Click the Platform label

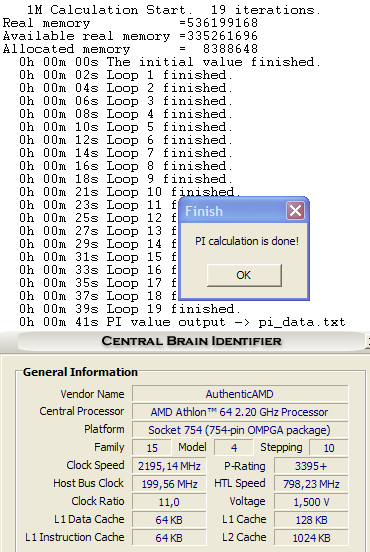tap(104, 429)
